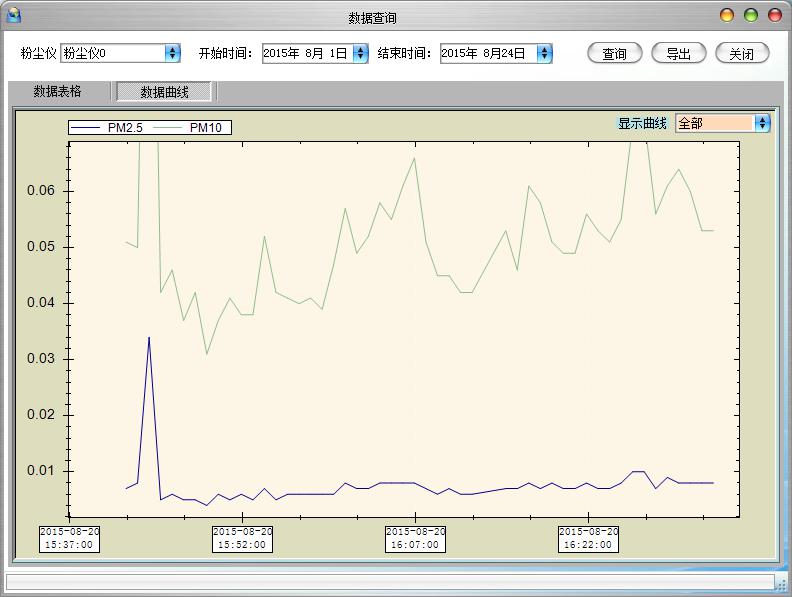Click the green maximize window button

pyautogui.click(x=751, y=16)
